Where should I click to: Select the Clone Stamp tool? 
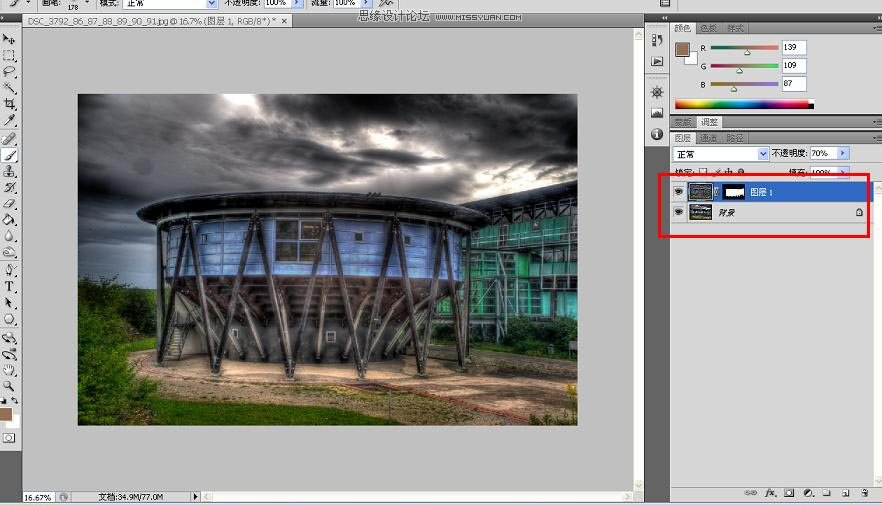click(9, 171)
